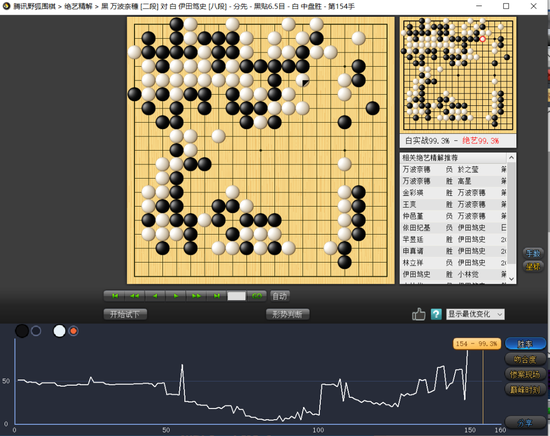Click the mini-board thumbnail preview
This screenshot has height=436, width=550.
(x=458, y=75)
